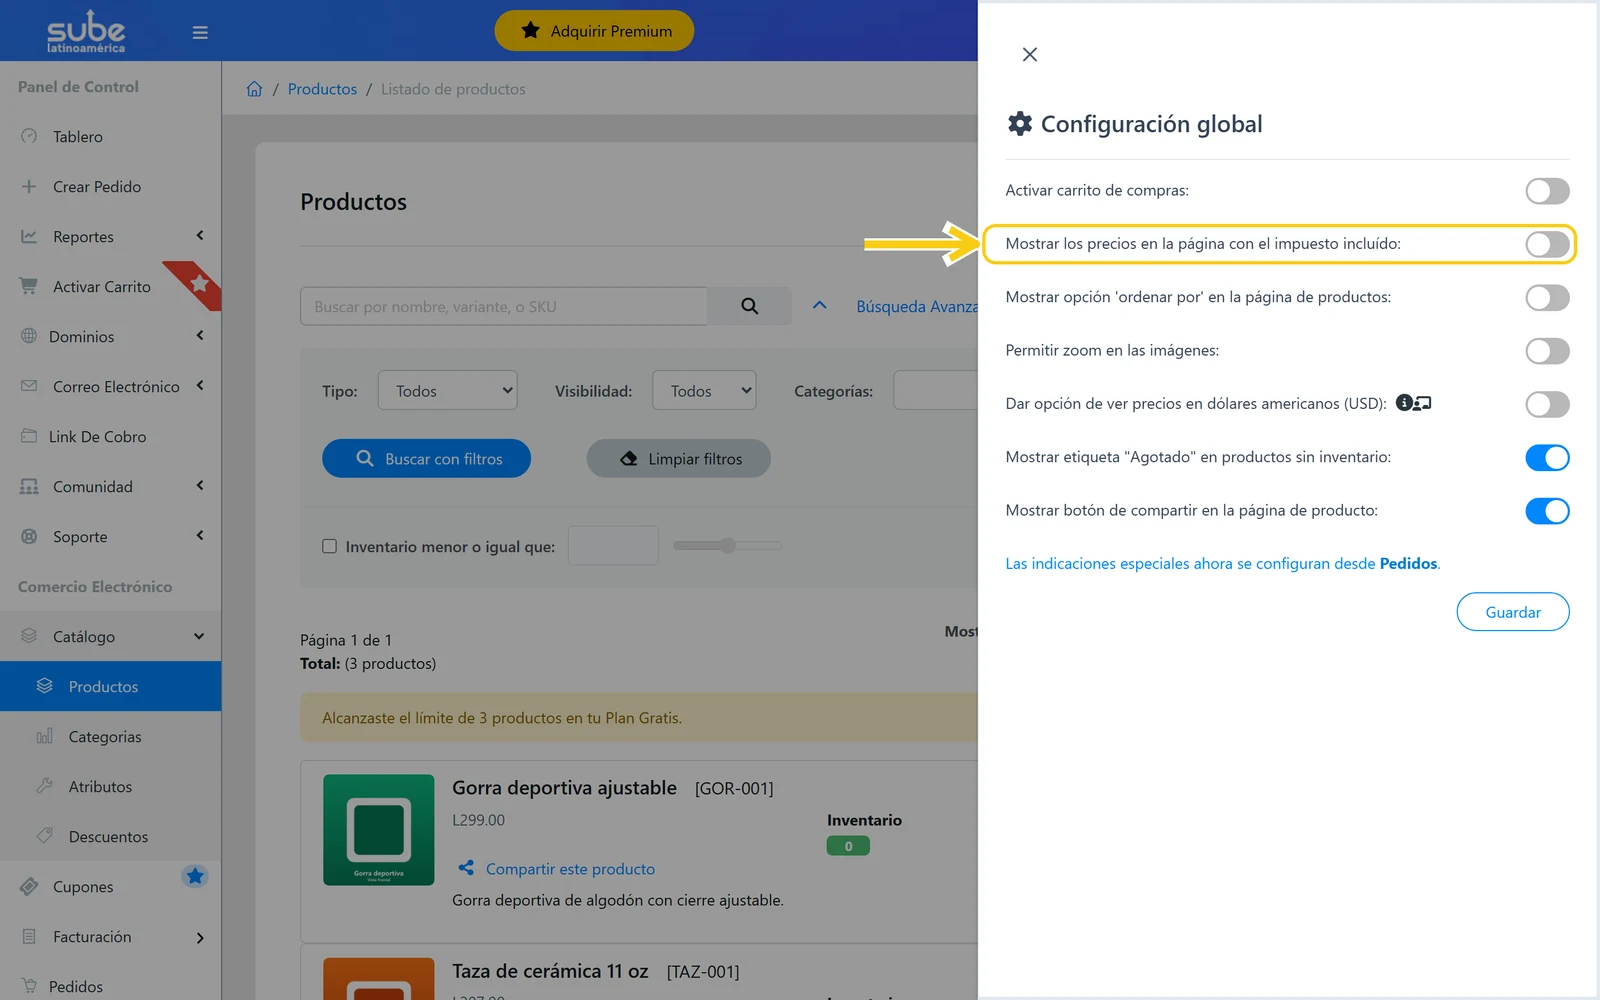The image size is (1600, 1000).
Task: Open the Sube Latinoamérica logo
Action: (86, 32)
